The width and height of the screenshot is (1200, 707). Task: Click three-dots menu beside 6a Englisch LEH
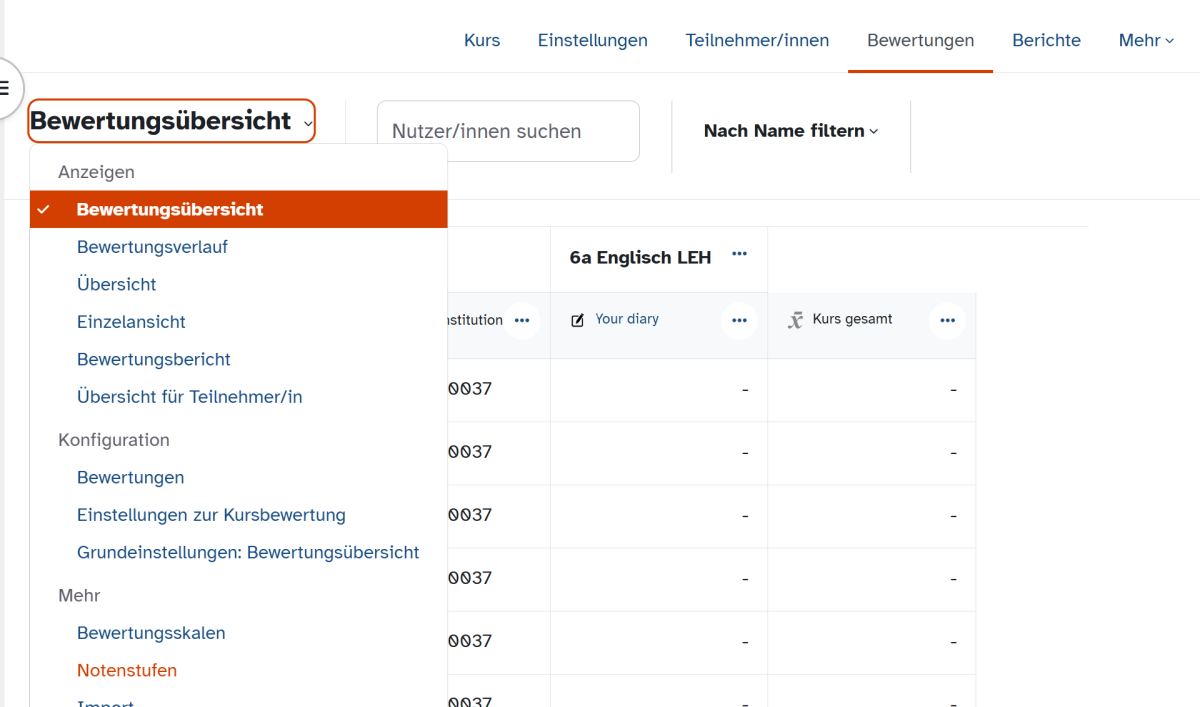[x=739, y=255]
